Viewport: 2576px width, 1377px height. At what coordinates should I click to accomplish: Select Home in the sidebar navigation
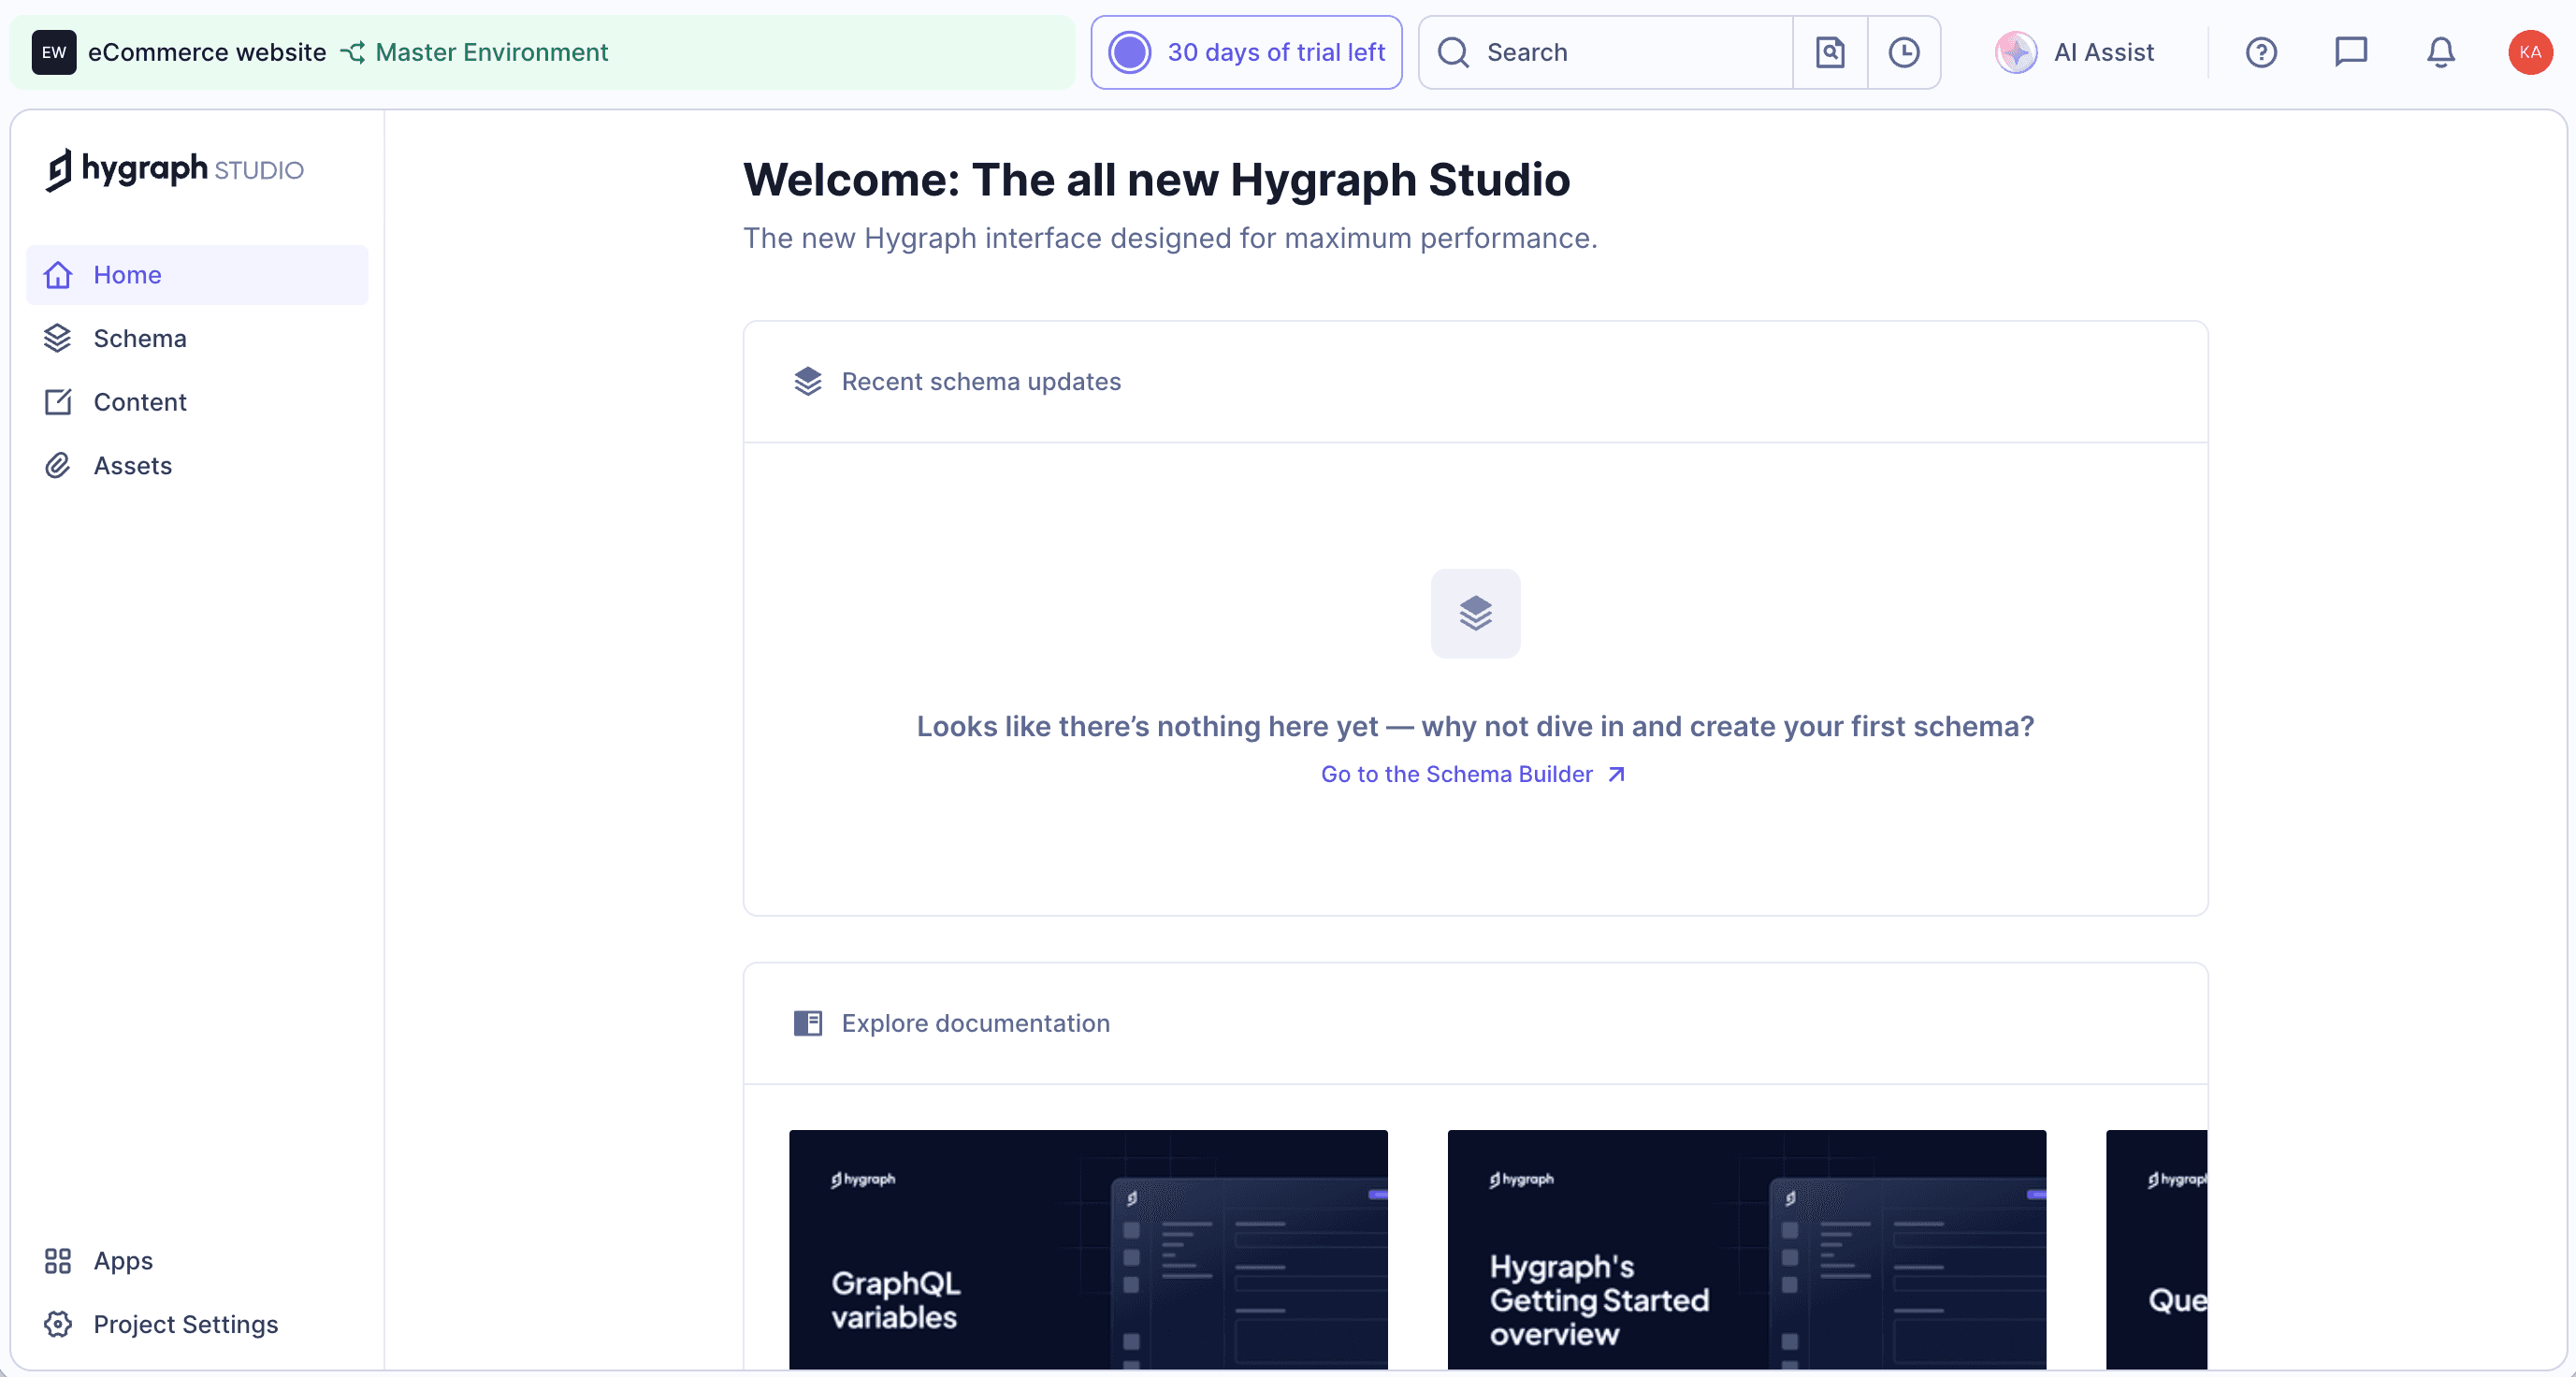tap(127, 274)
